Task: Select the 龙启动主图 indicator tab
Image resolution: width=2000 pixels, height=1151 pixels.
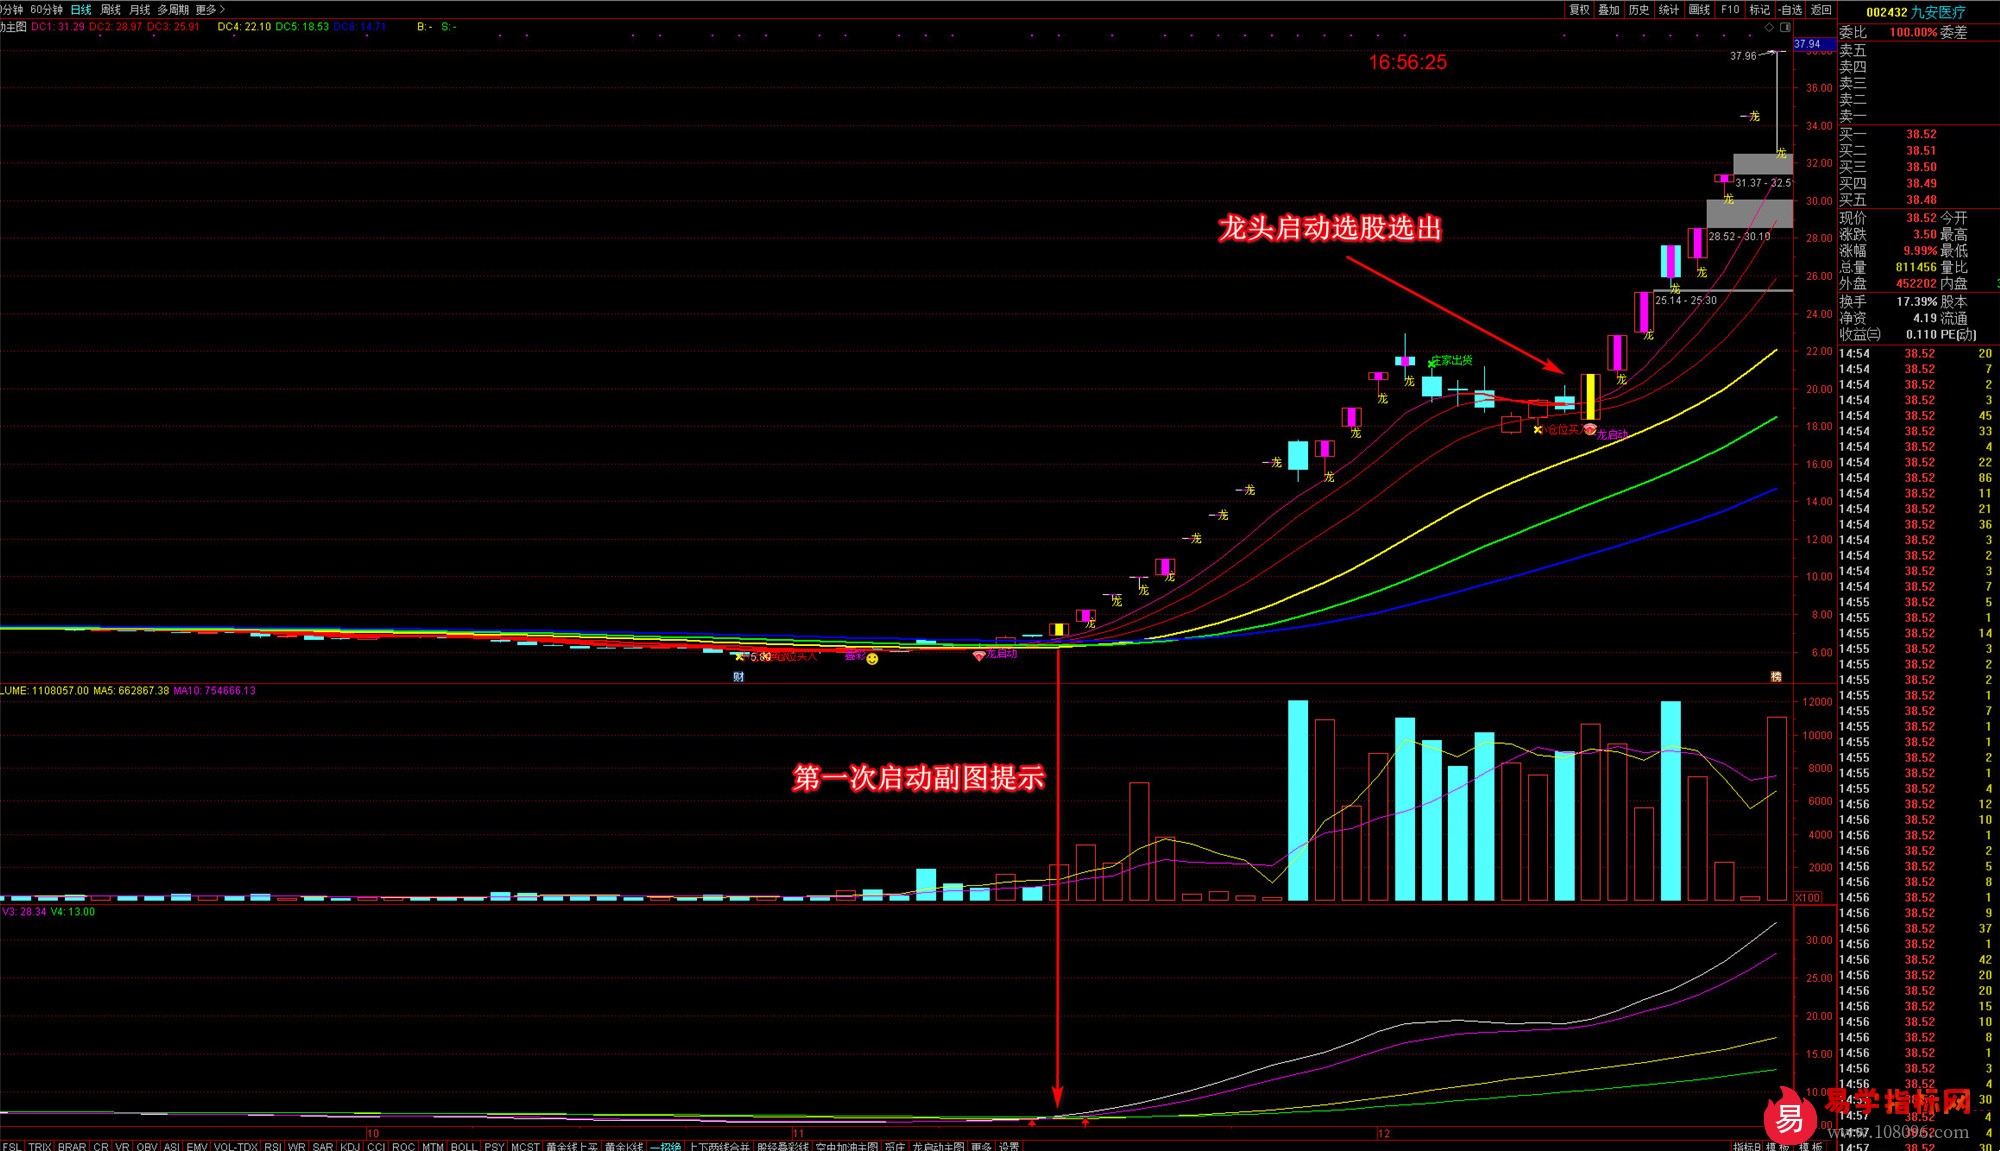Action: (938, 1146)
